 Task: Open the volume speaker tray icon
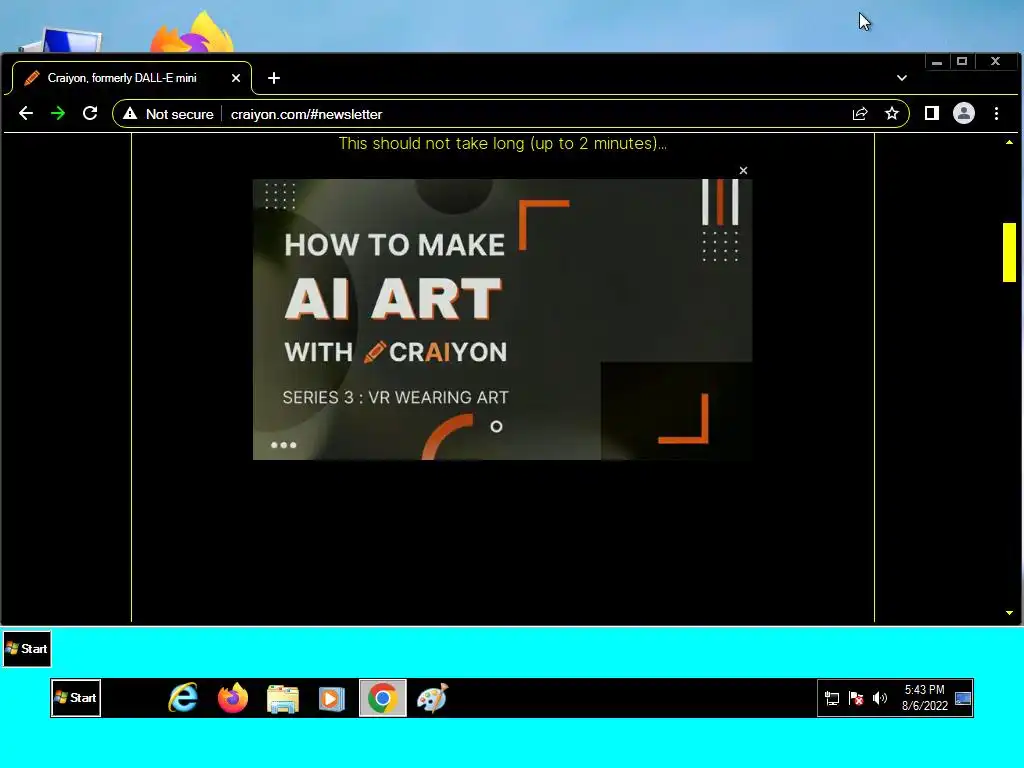click(880, 699)
